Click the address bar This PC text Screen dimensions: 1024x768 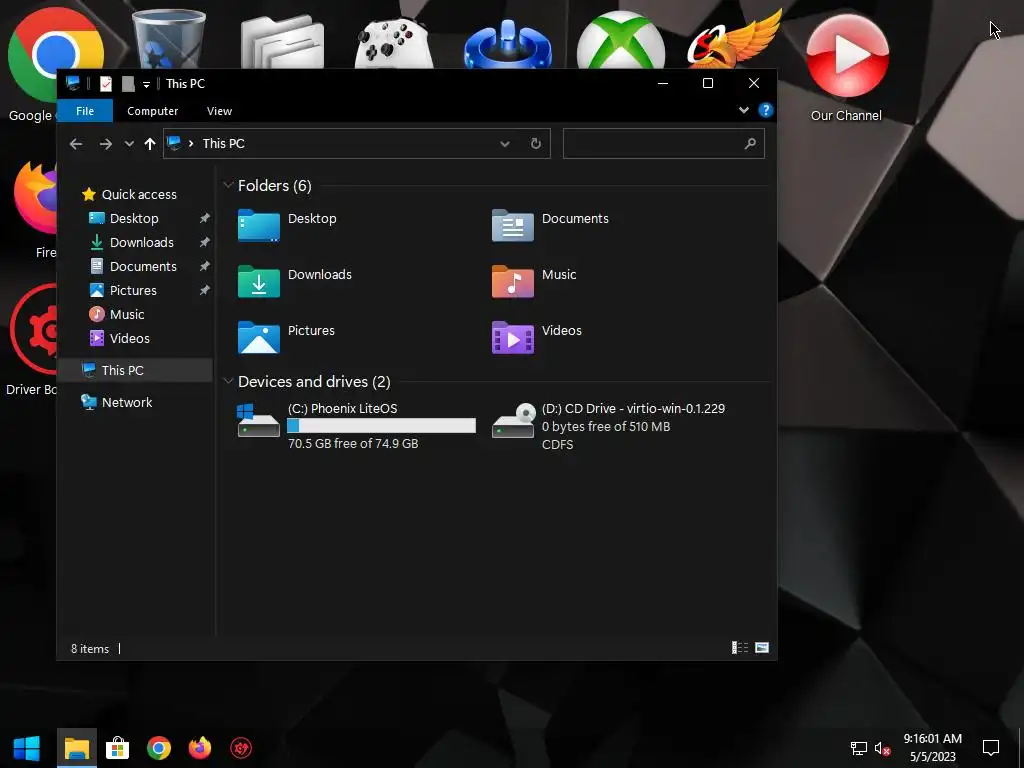click(x=223, y=144)
